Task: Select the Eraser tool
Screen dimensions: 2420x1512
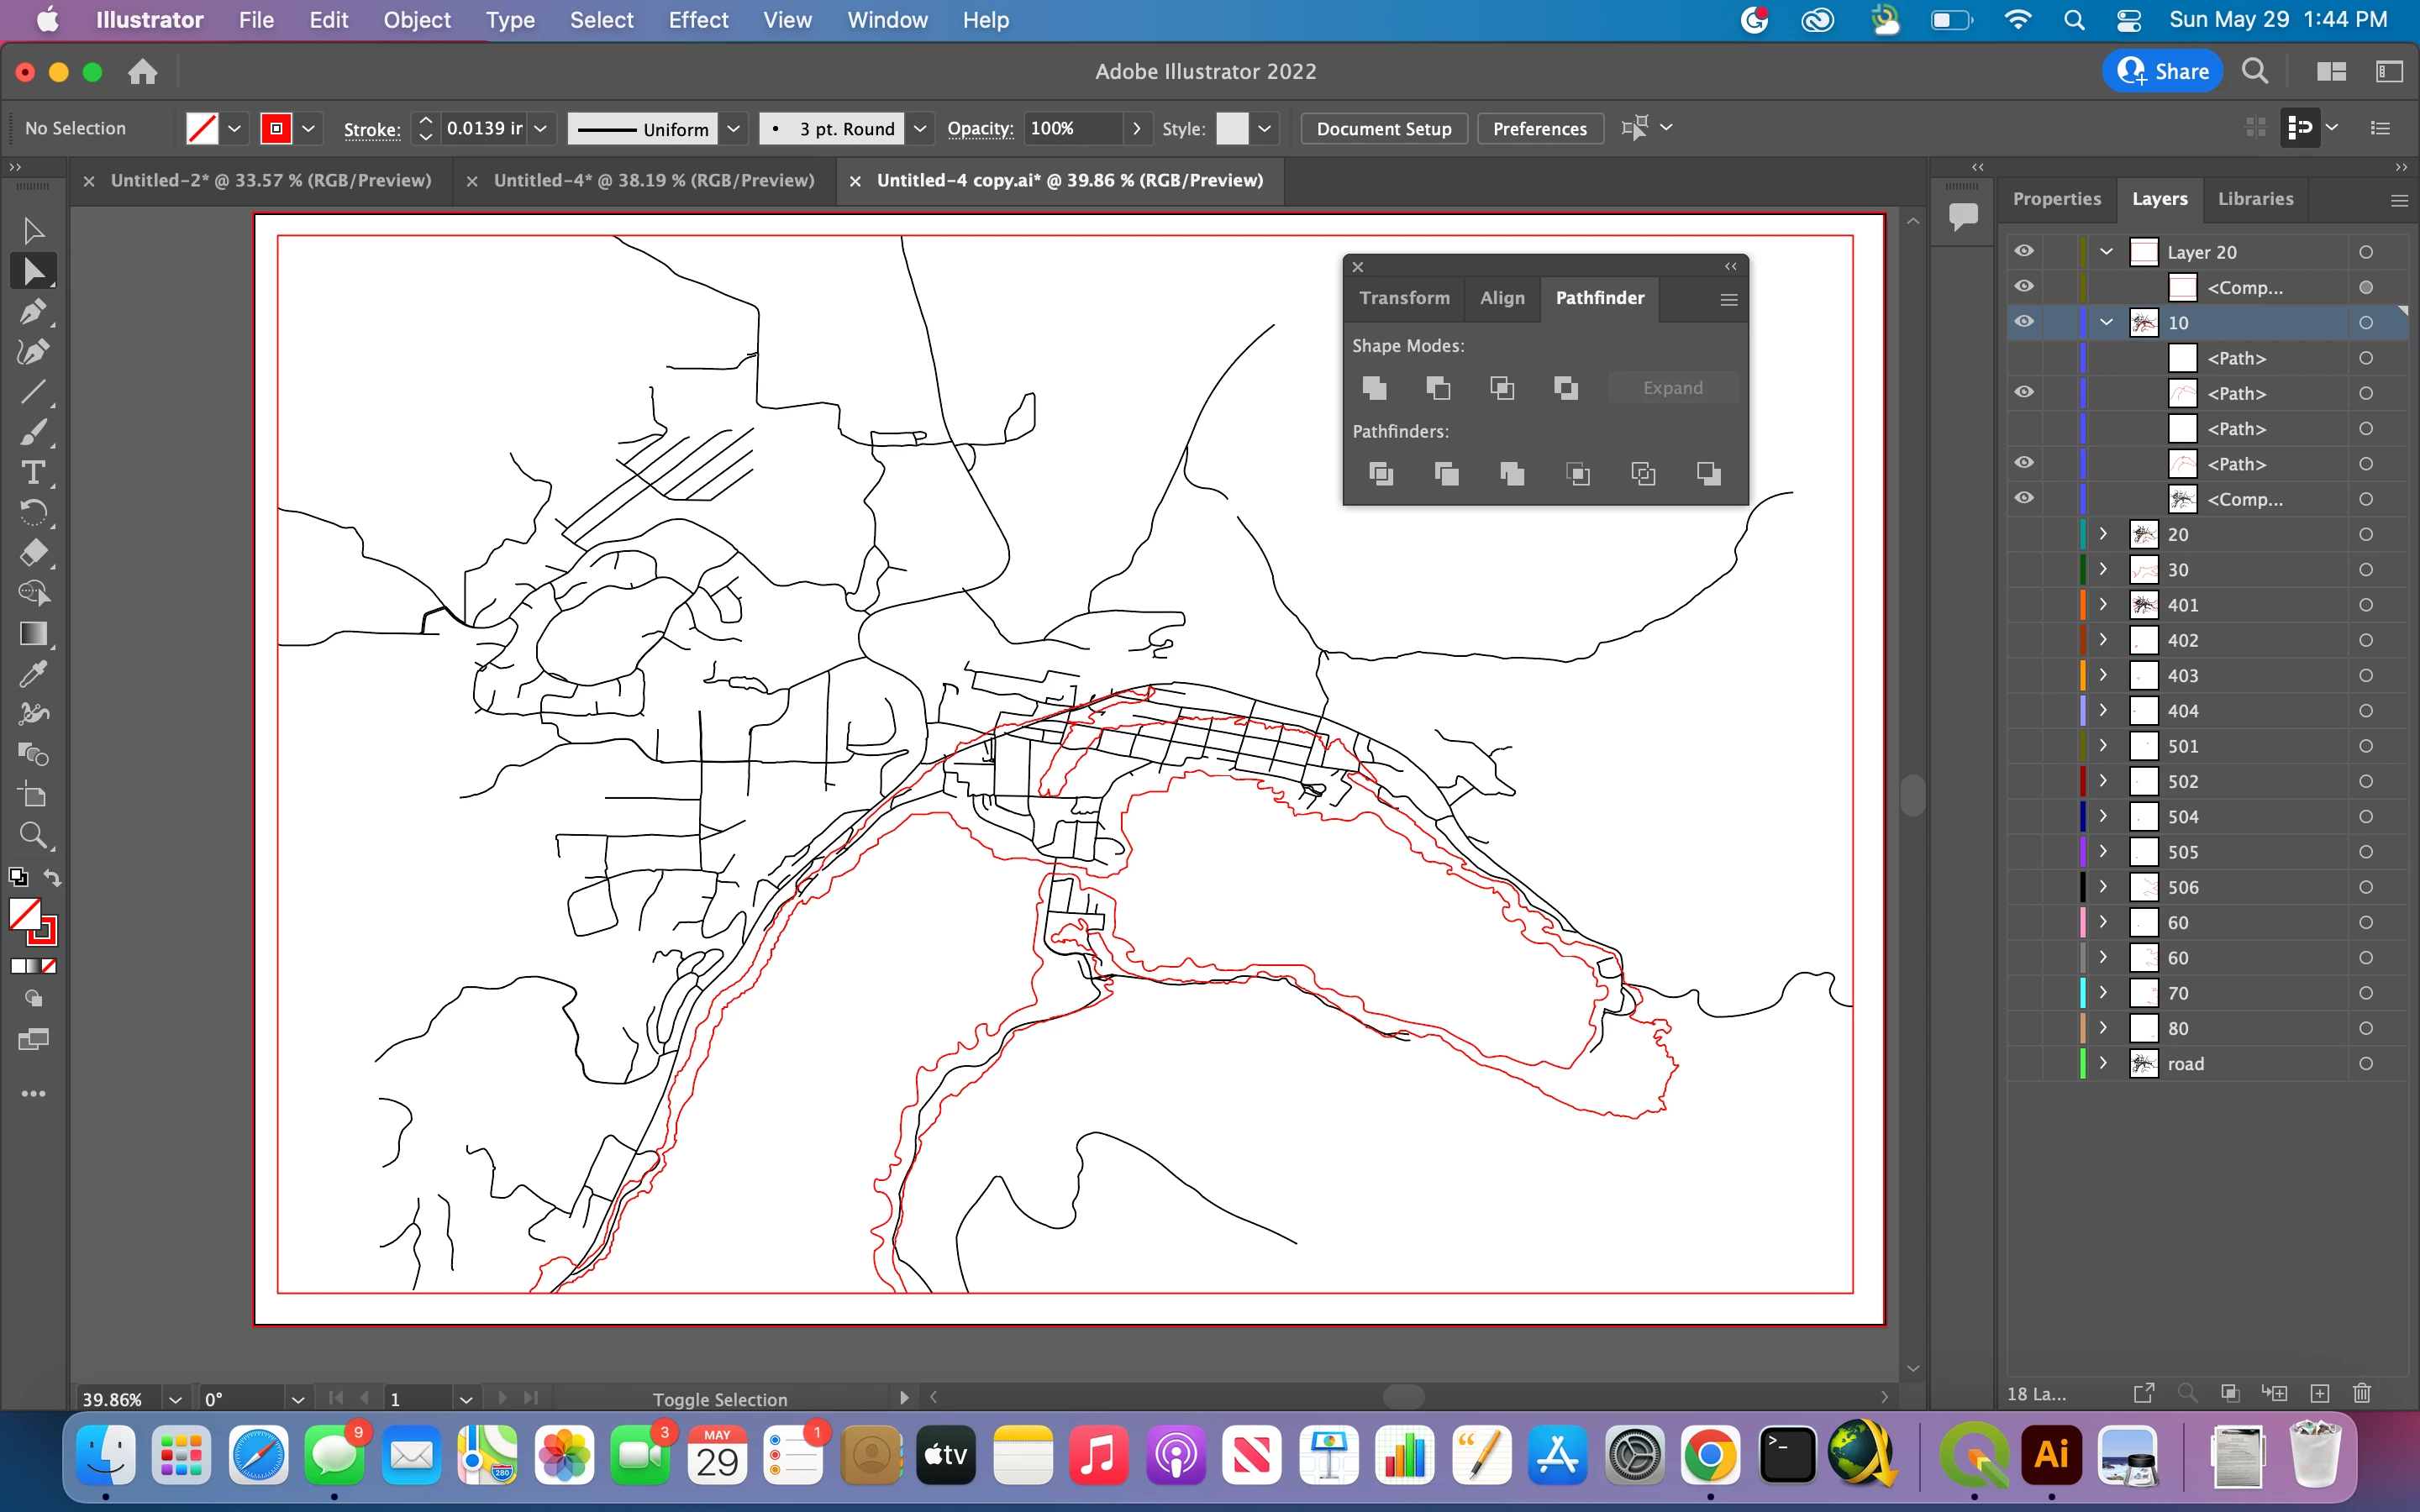Action: (32, 553)
